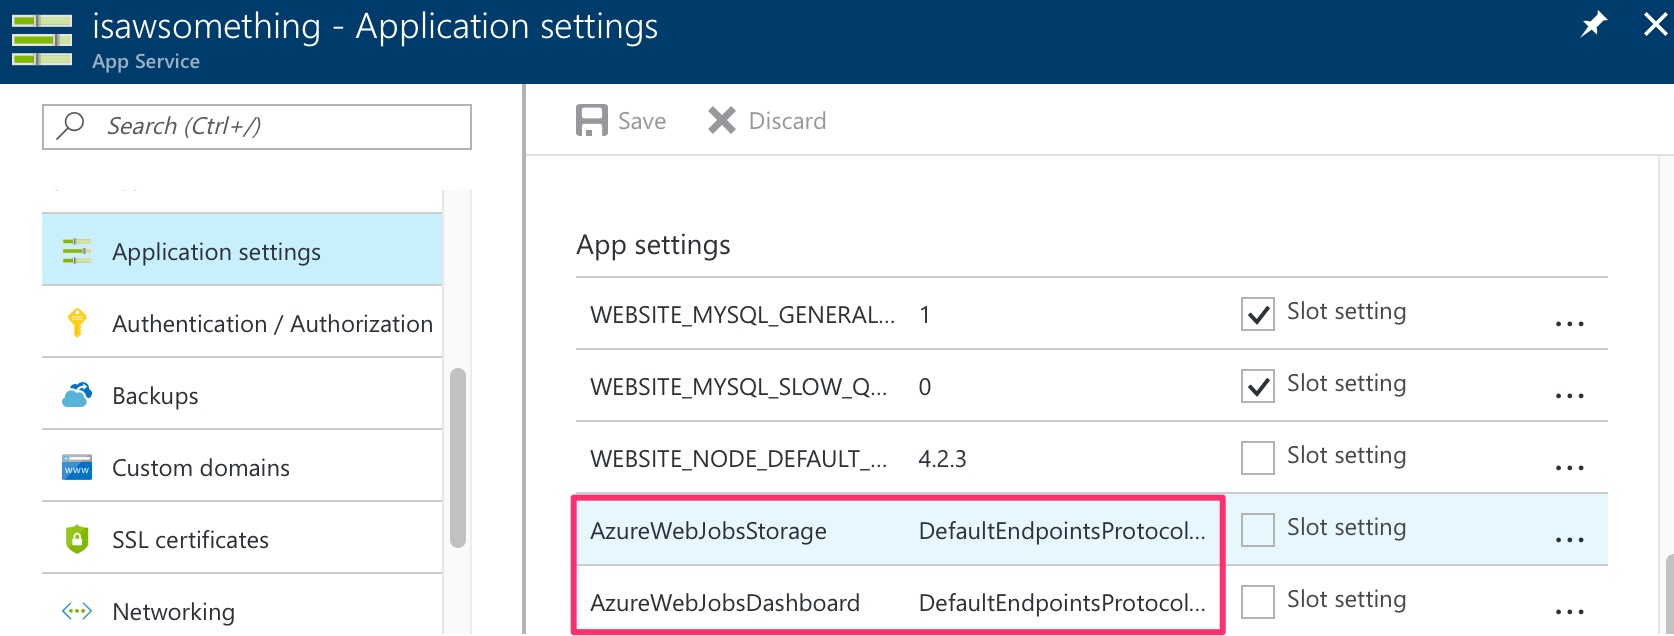This screenshot has width=1674, height=636.
Task: Uncheck Slot setting for WEBSITE_MYSQL_SLOW_Q
Action: pos(1257,386)
